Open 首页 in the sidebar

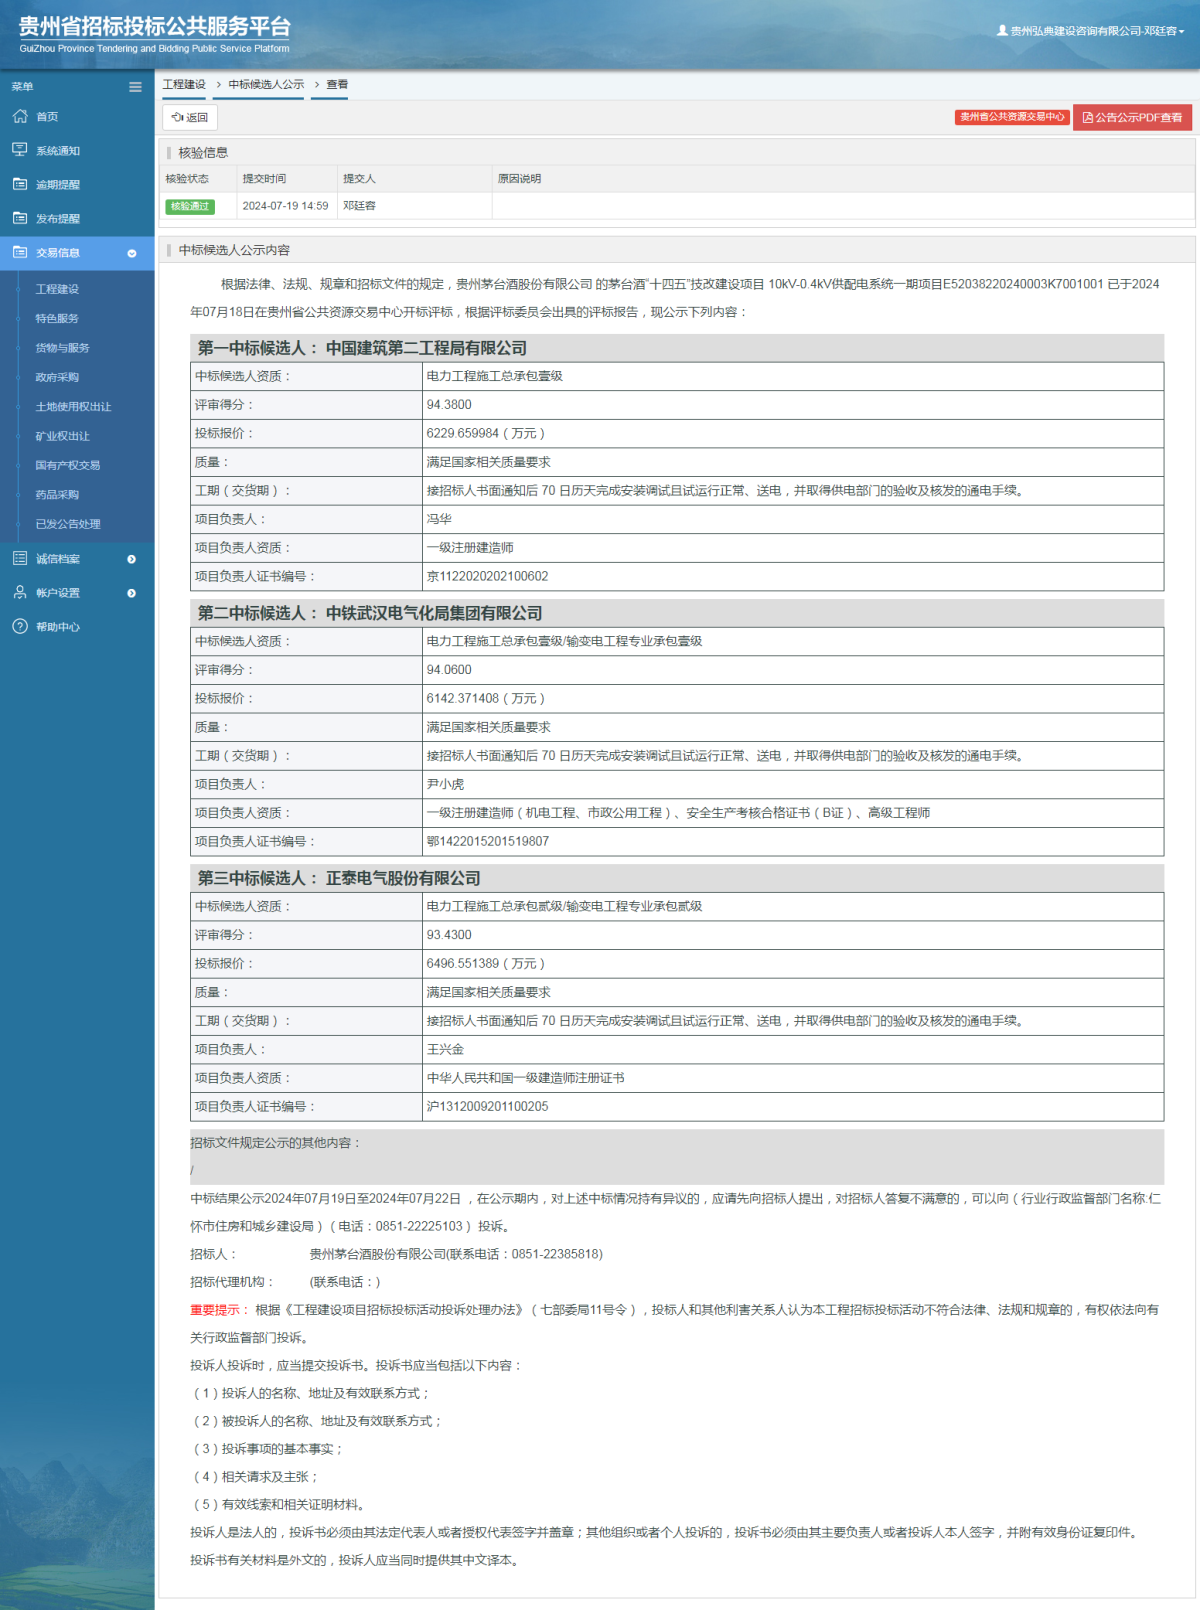pos(47,117)
